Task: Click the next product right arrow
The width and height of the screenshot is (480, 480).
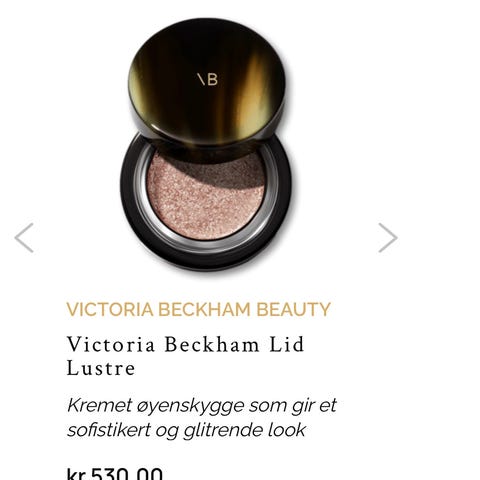Action: 388,238
